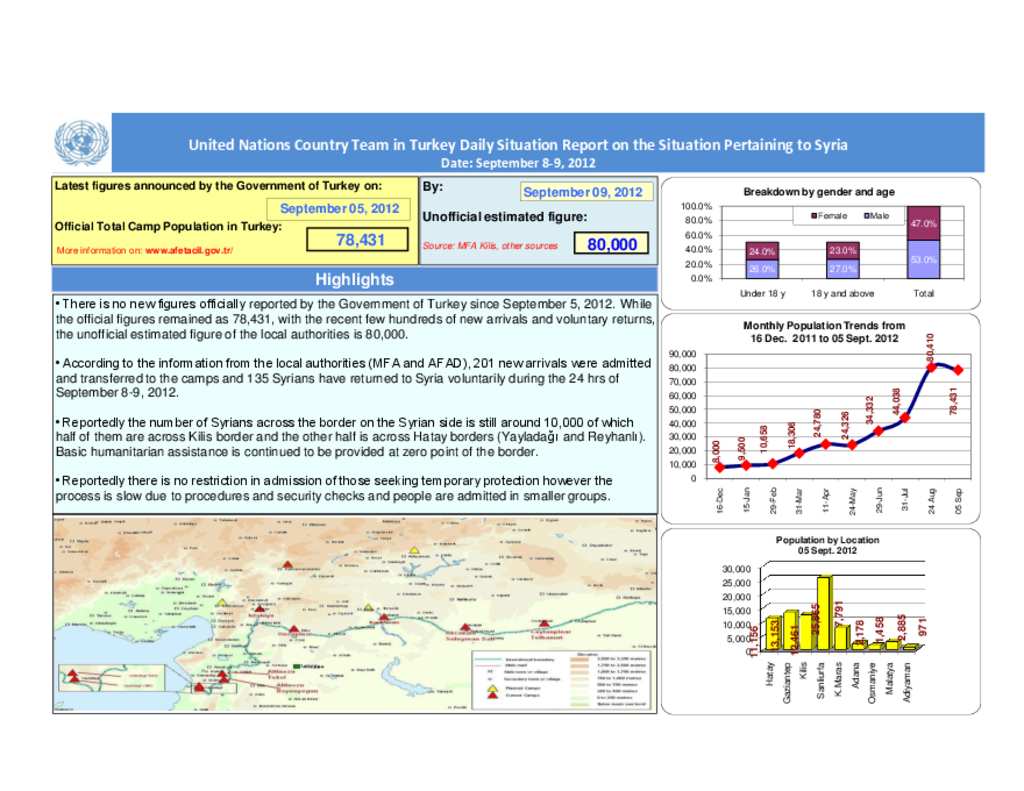Click the United Nations logo emblem
The image size is (1024, 791).
[80, 143]
